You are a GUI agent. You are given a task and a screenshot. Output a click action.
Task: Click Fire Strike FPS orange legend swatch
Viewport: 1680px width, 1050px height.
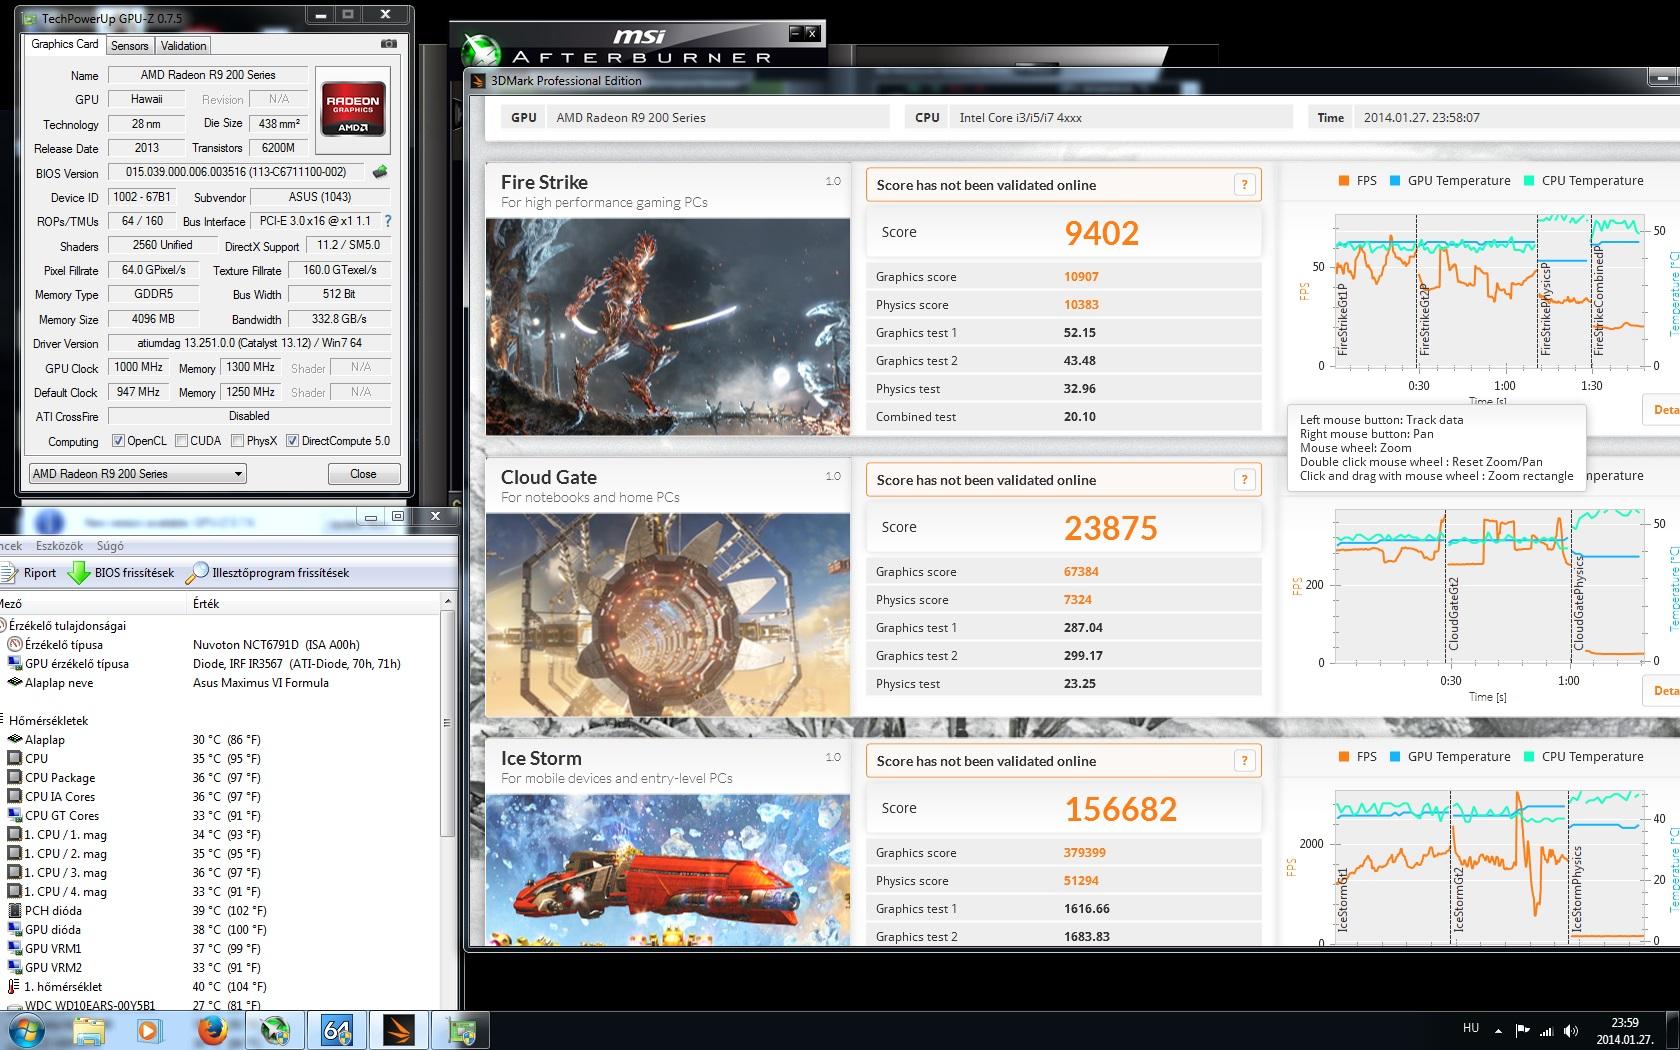click(1343, 181)
